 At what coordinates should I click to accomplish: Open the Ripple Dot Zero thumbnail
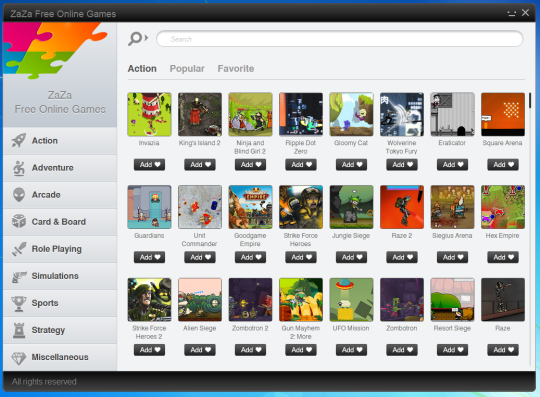(x=301, y=114)
